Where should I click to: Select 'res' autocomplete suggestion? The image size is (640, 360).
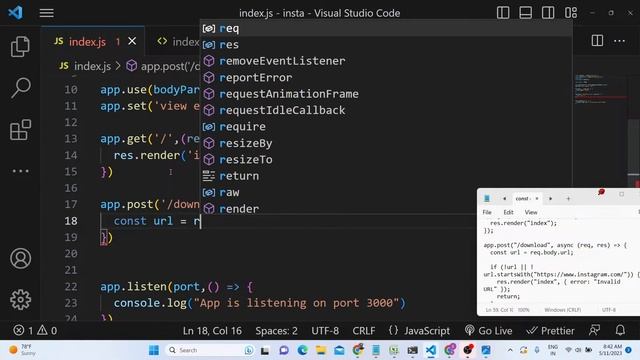click(x=385, y=44)
